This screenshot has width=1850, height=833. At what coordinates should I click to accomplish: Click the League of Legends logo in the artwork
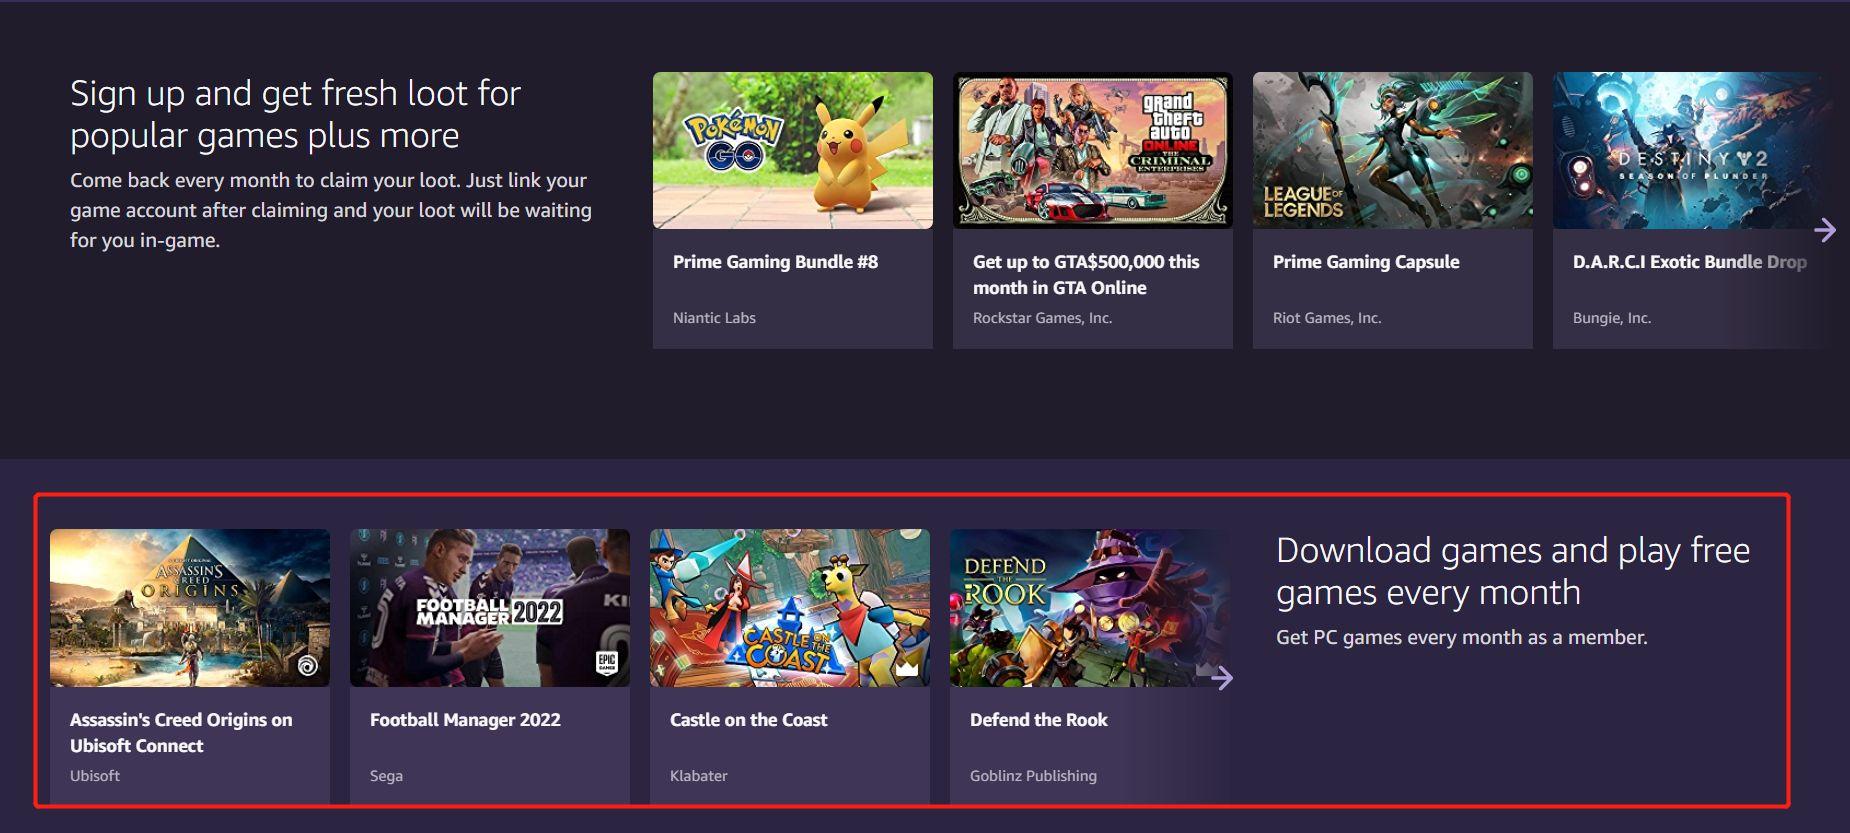(1303, 202)
